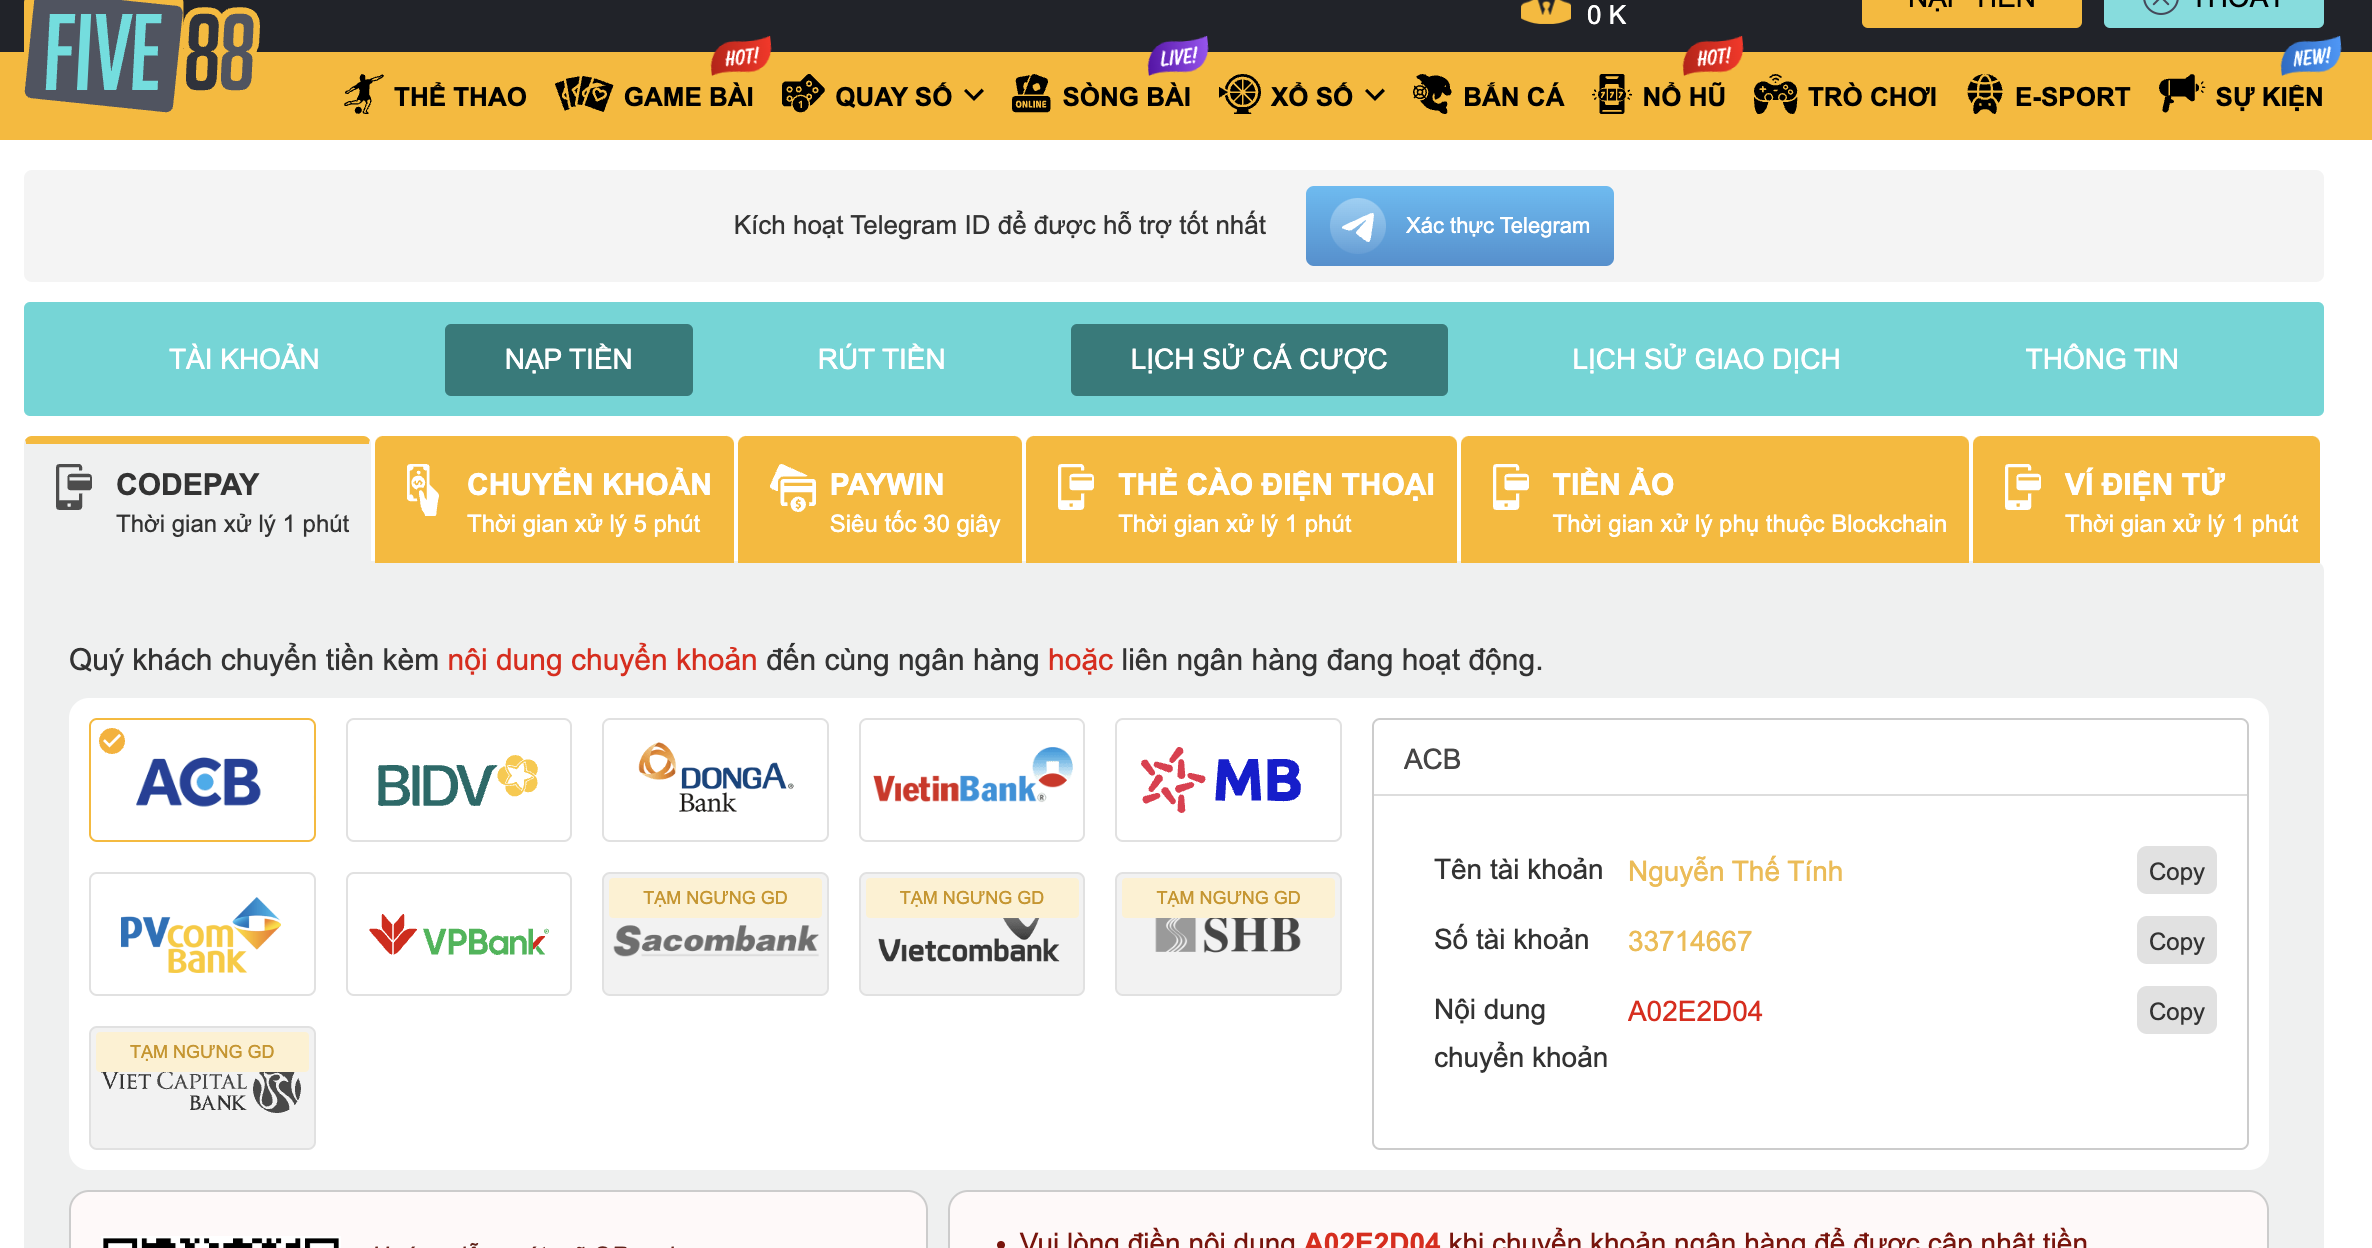
Task: Select the Thể Thao sports icon
Action: [366, 92]
